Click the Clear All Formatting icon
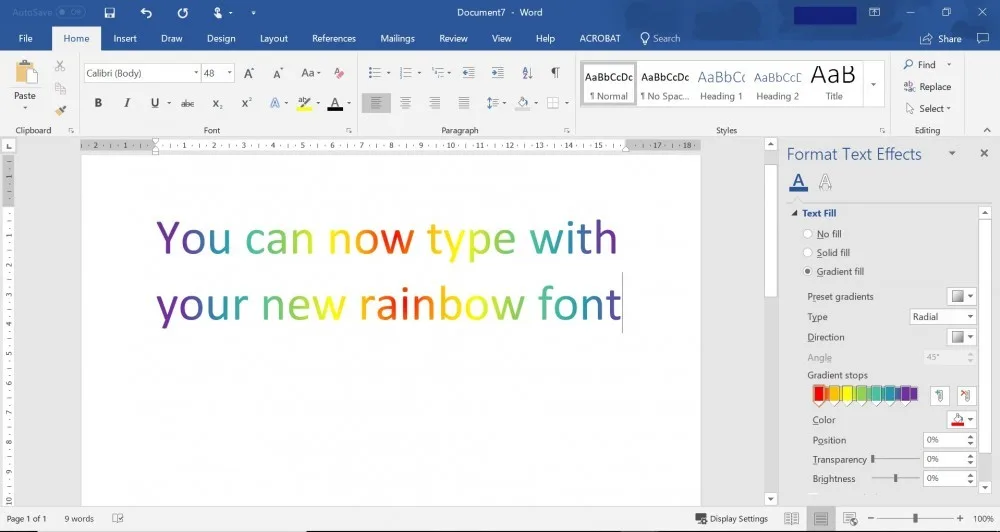1000x532 pixels. [339, 73]
